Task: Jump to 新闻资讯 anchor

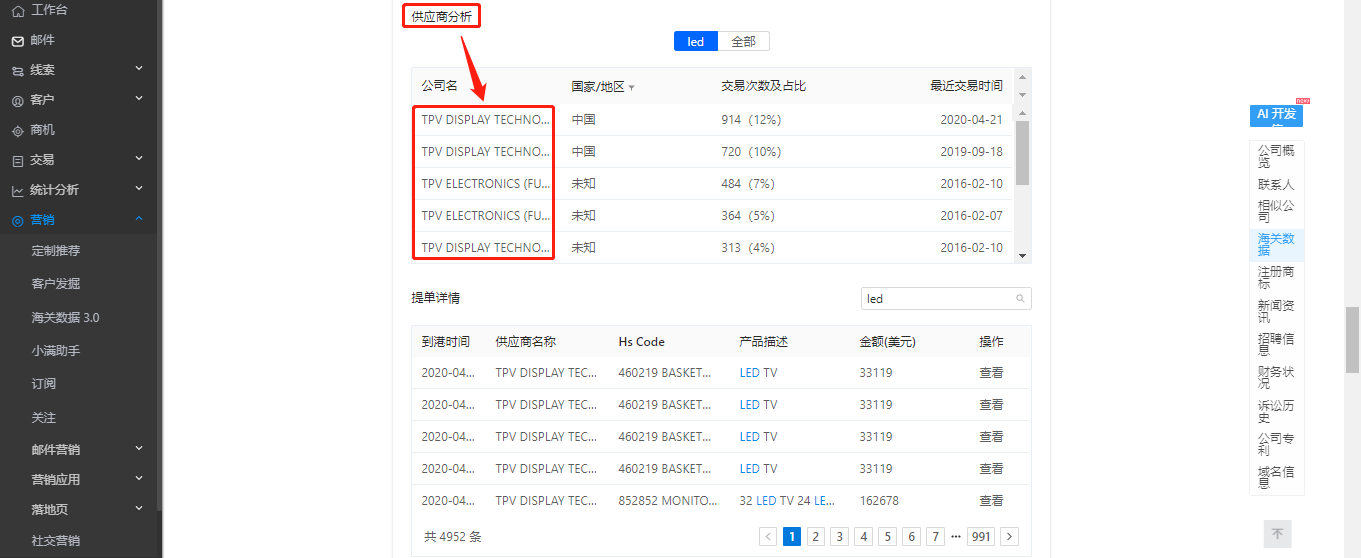Action: 1276,312
